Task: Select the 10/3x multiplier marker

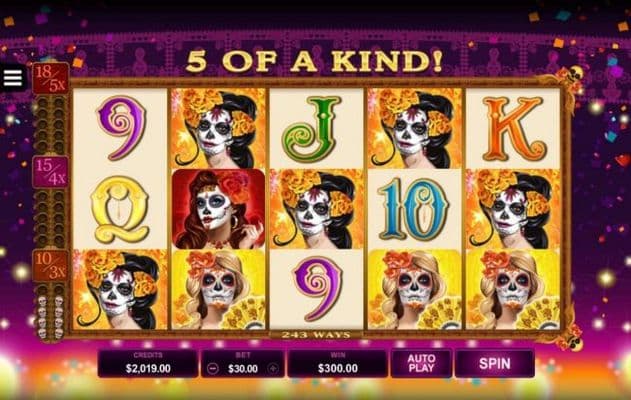Action: click(51, 265)
